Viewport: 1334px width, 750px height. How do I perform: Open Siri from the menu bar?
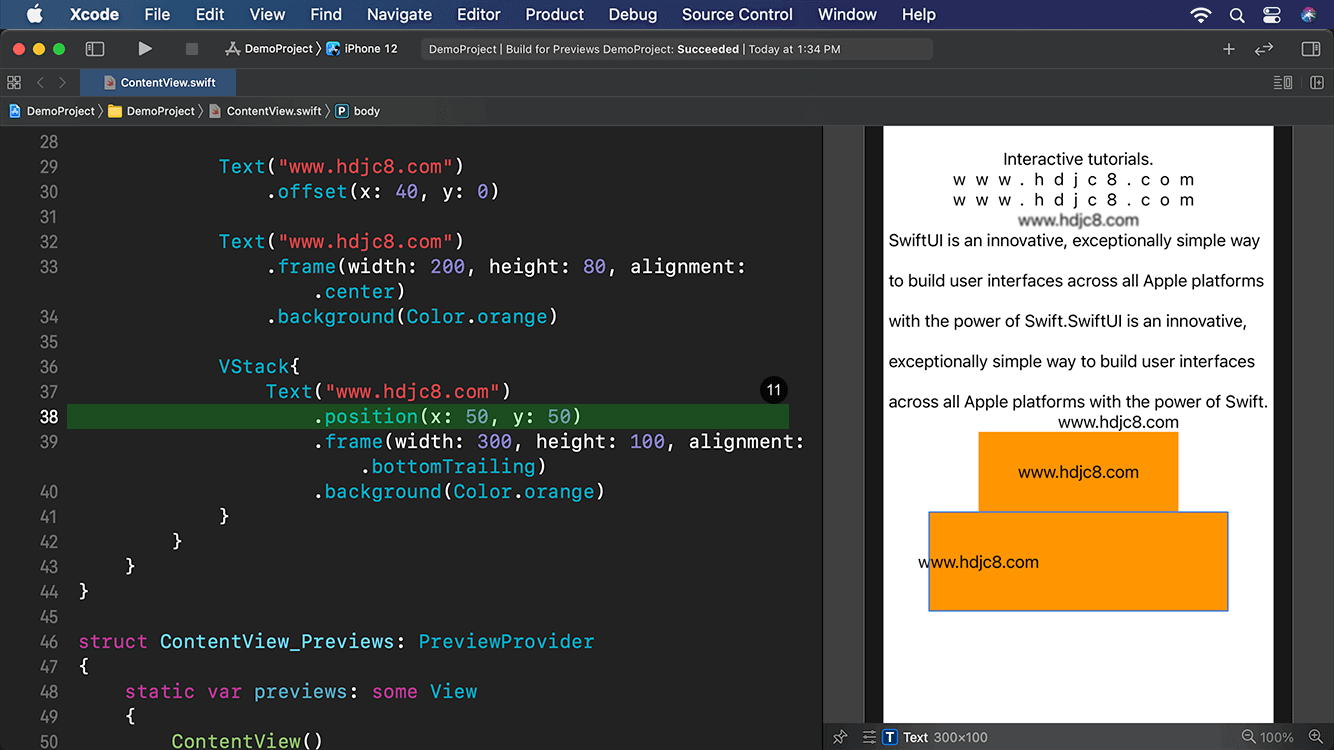[1308, 14]
